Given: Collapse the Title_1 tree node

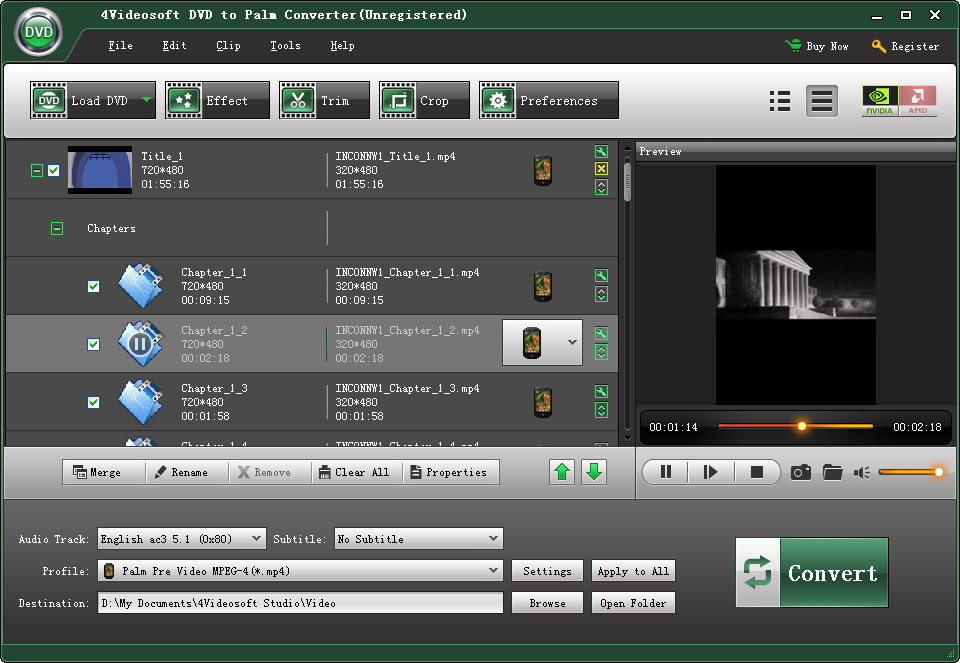Looking at the screenshot, I should 37,170.
